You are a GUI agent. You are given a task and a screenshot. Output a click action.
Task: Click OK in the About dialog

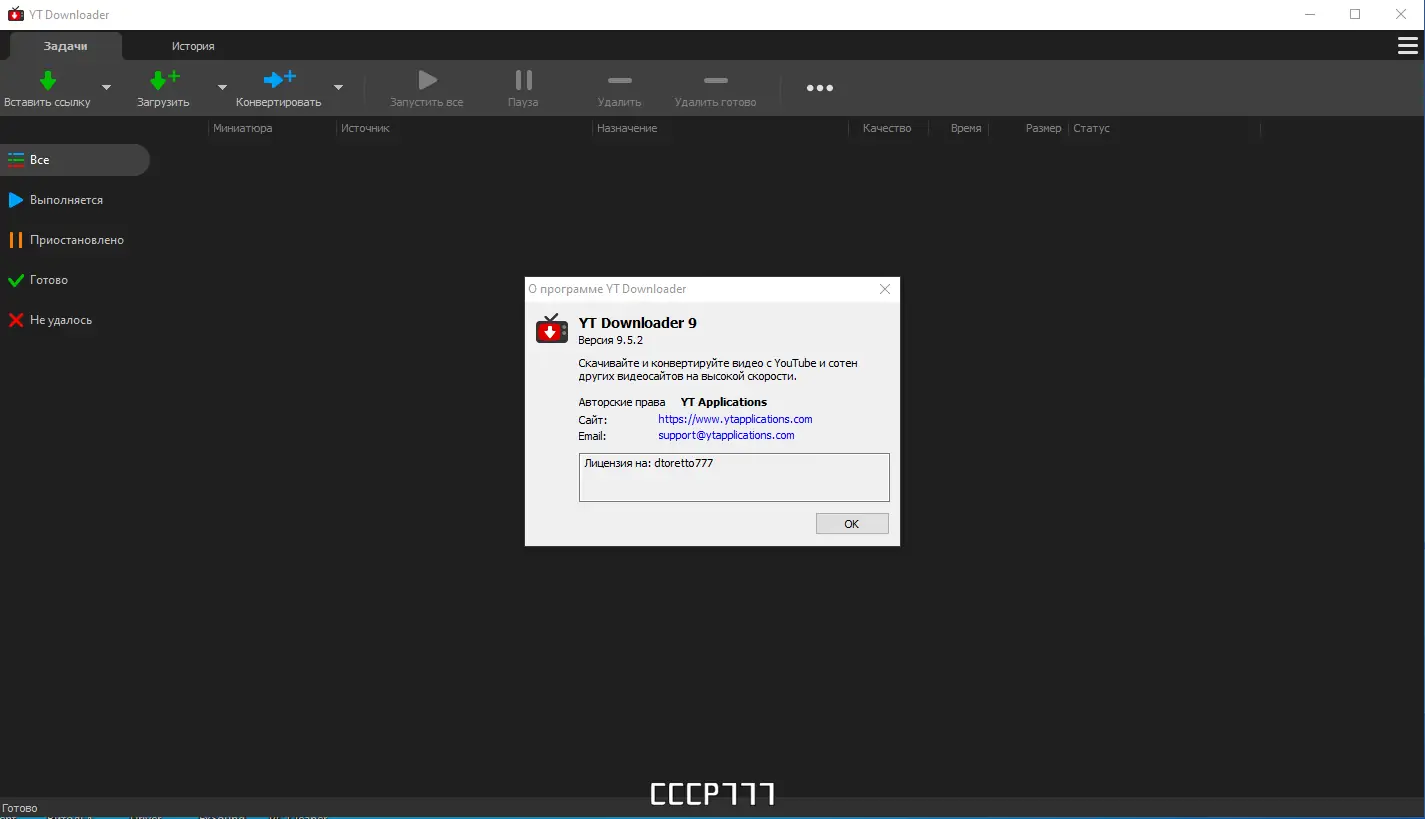tap(852, 524)
